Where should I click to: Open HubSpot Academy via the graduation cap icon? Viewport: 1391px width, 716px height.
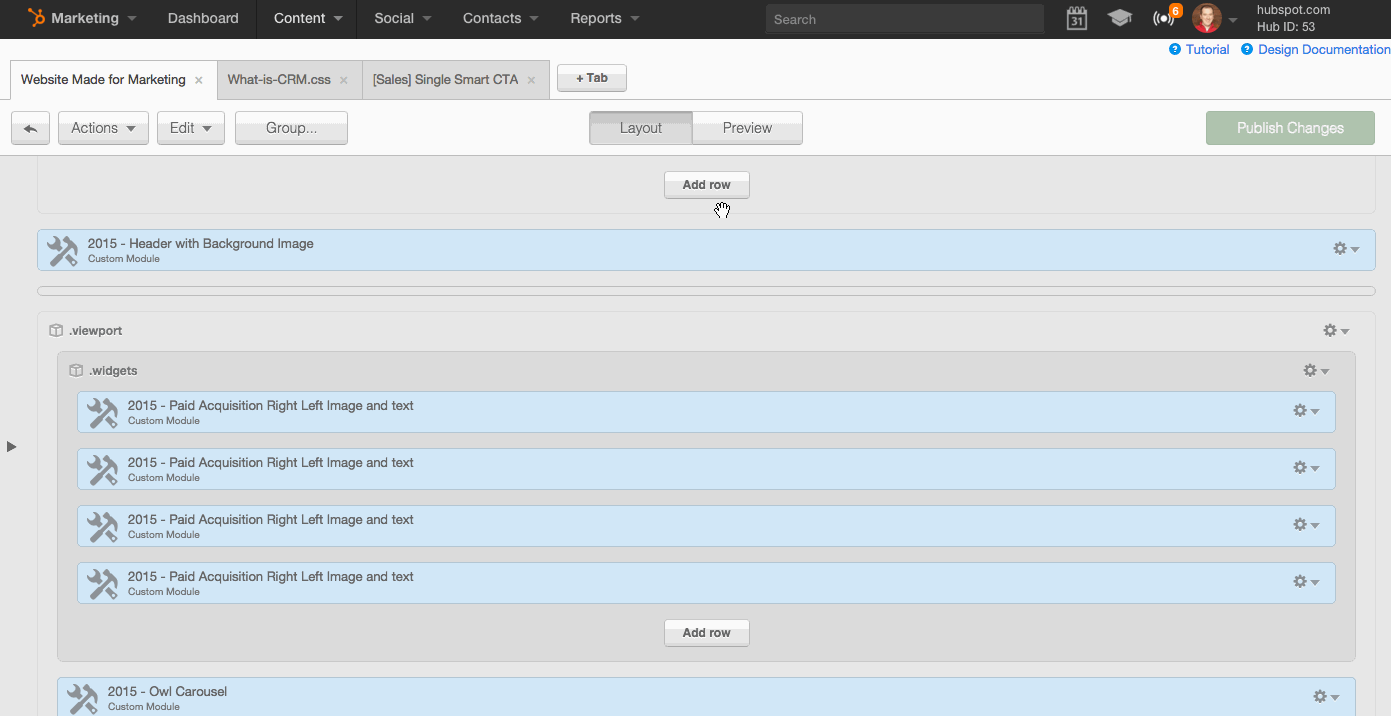[1119, 18]
